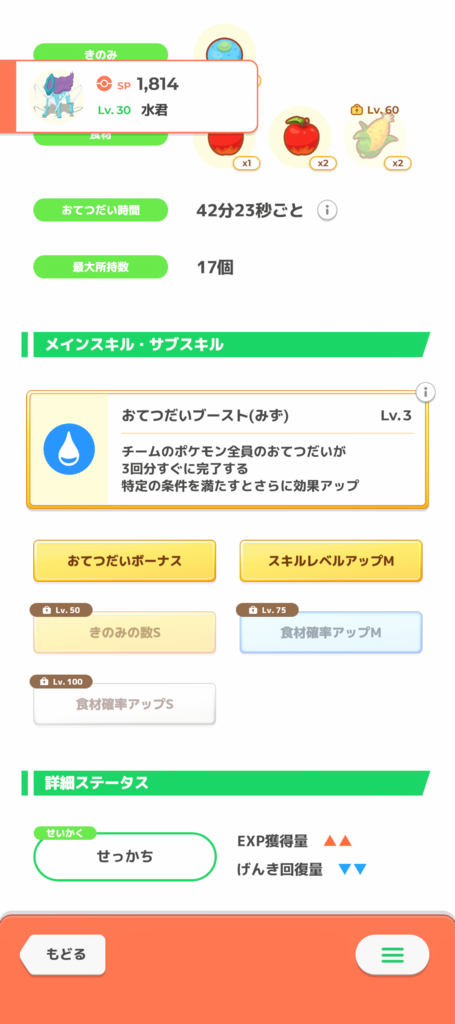Open the main skill info icon
455x1024 pixels.
click(x=426, y=392)
